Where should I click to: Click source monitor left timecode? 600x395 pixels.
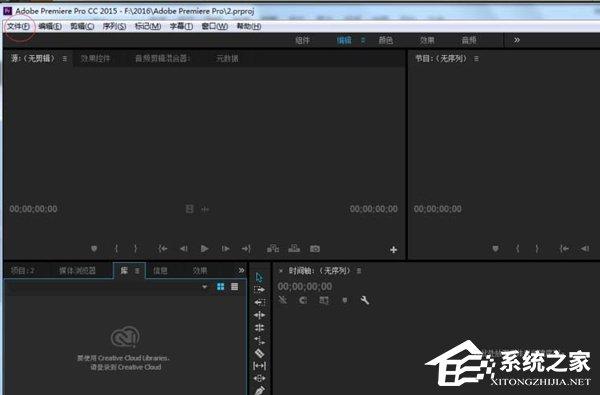click(34, 209)
